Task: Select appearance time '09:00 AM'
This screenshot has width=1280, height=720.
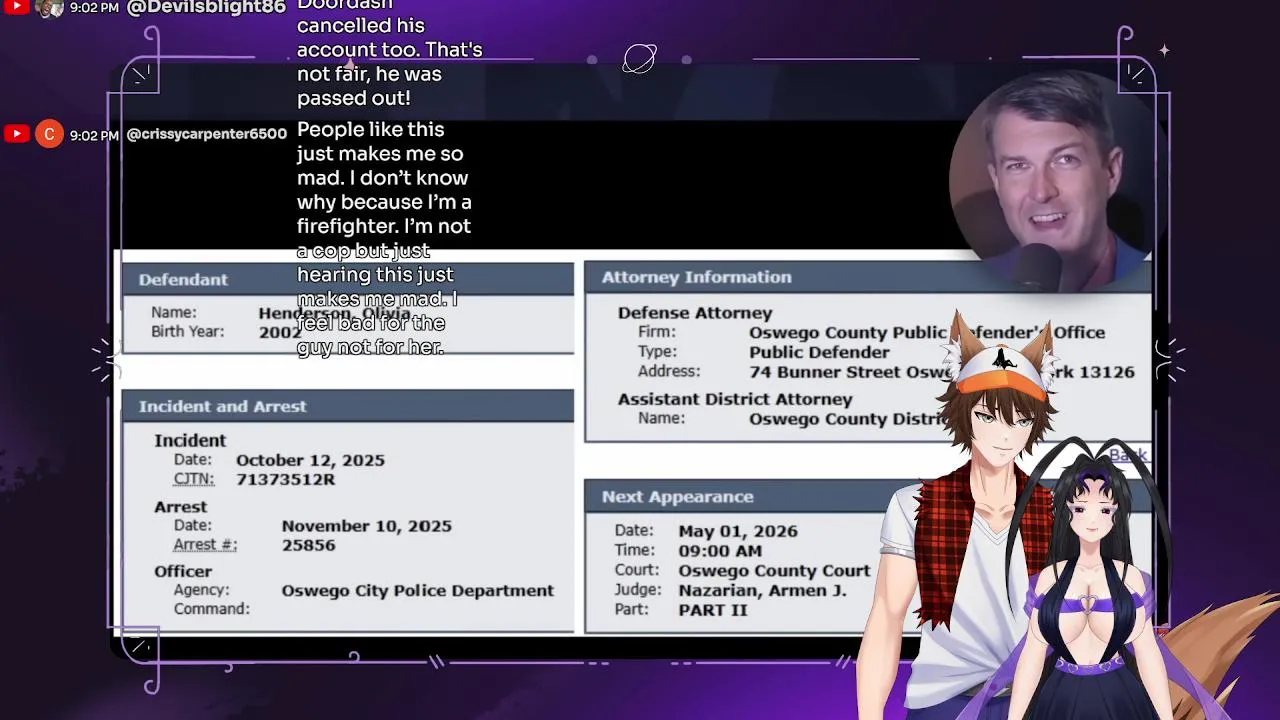Action: pyautogui.click(x=720, y=551)
